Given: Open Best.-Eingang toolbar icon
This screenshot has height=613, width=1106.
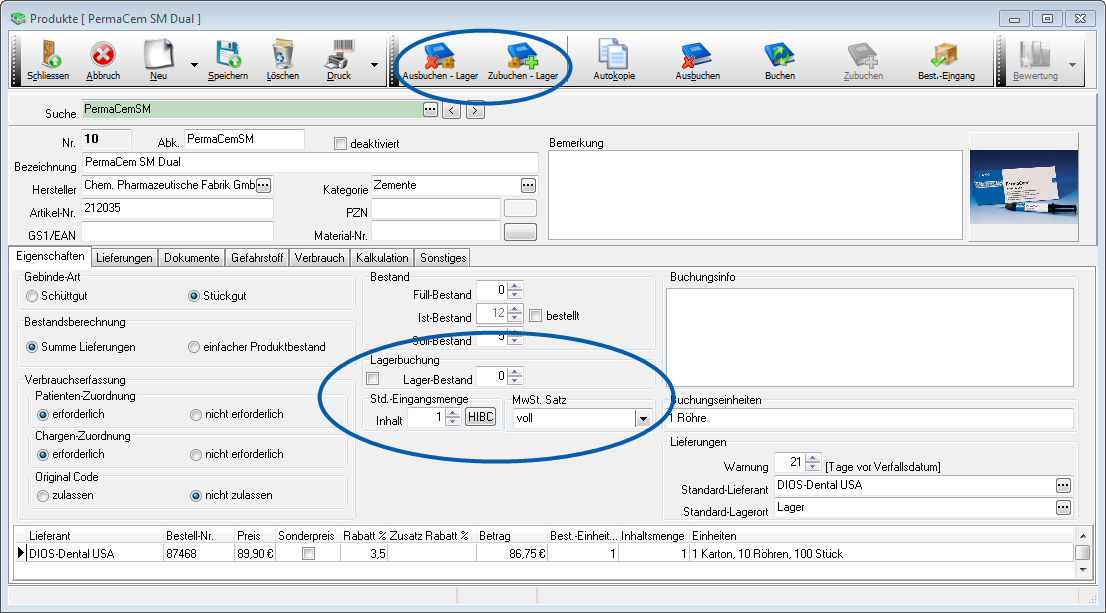Looking at the screenshot, I should tap(945, 55).
